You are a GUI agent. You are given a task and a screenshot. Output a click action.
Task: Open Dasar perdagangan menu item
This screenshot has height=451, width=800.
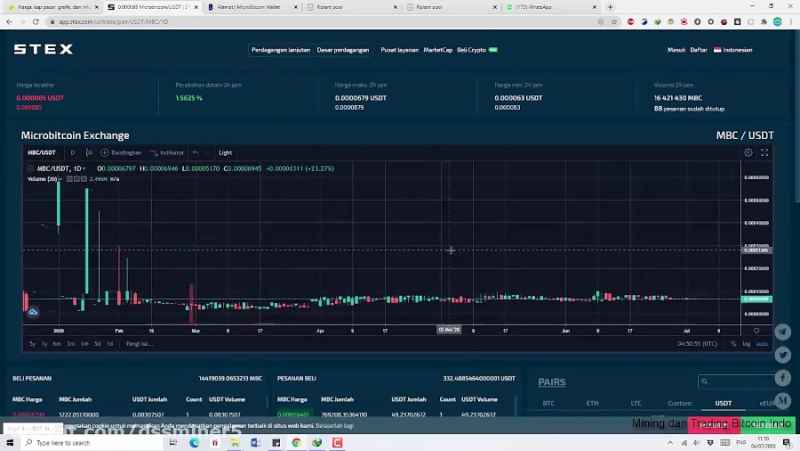(343, 50)
